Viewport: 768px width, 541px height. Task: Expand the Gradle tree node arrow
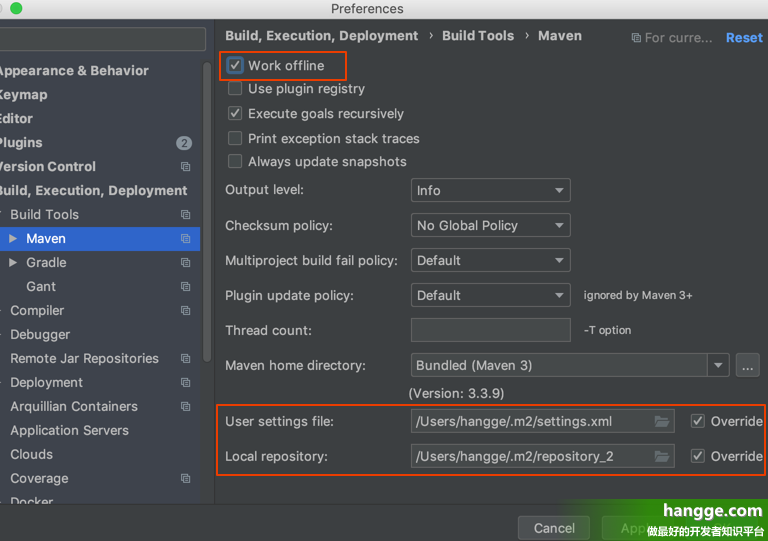[13, 262]
